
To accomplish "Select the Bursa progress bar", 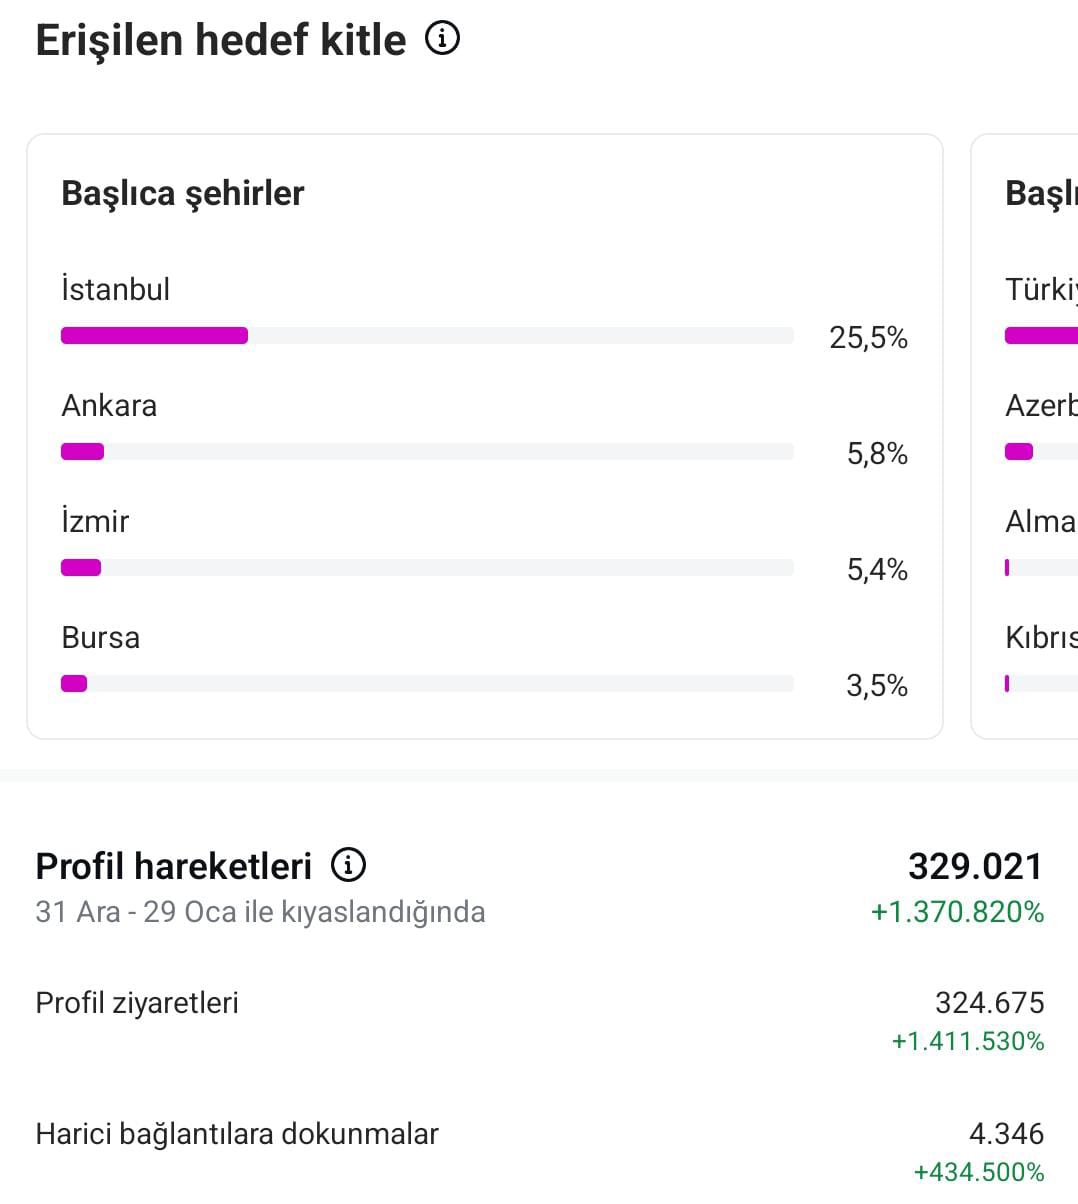I will pyautogui.click(x=427, y=684).
